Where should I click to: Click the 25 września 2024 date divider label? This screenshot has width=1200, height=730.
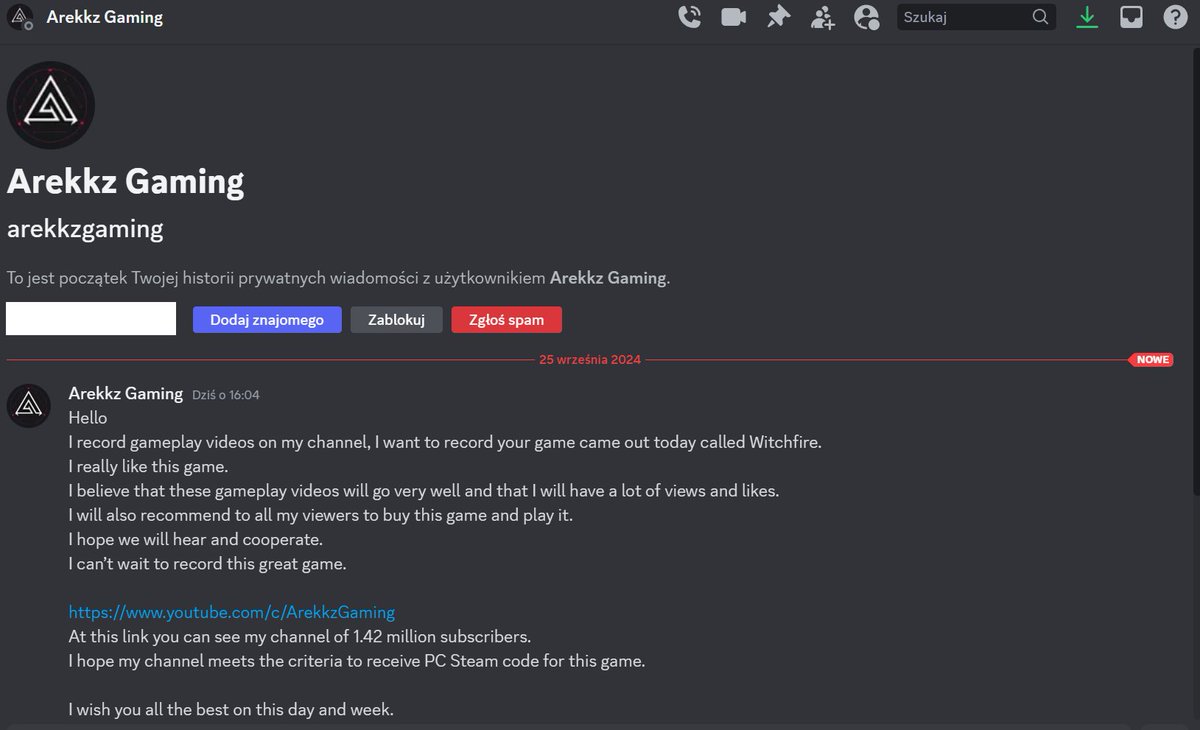coord(590,360)
